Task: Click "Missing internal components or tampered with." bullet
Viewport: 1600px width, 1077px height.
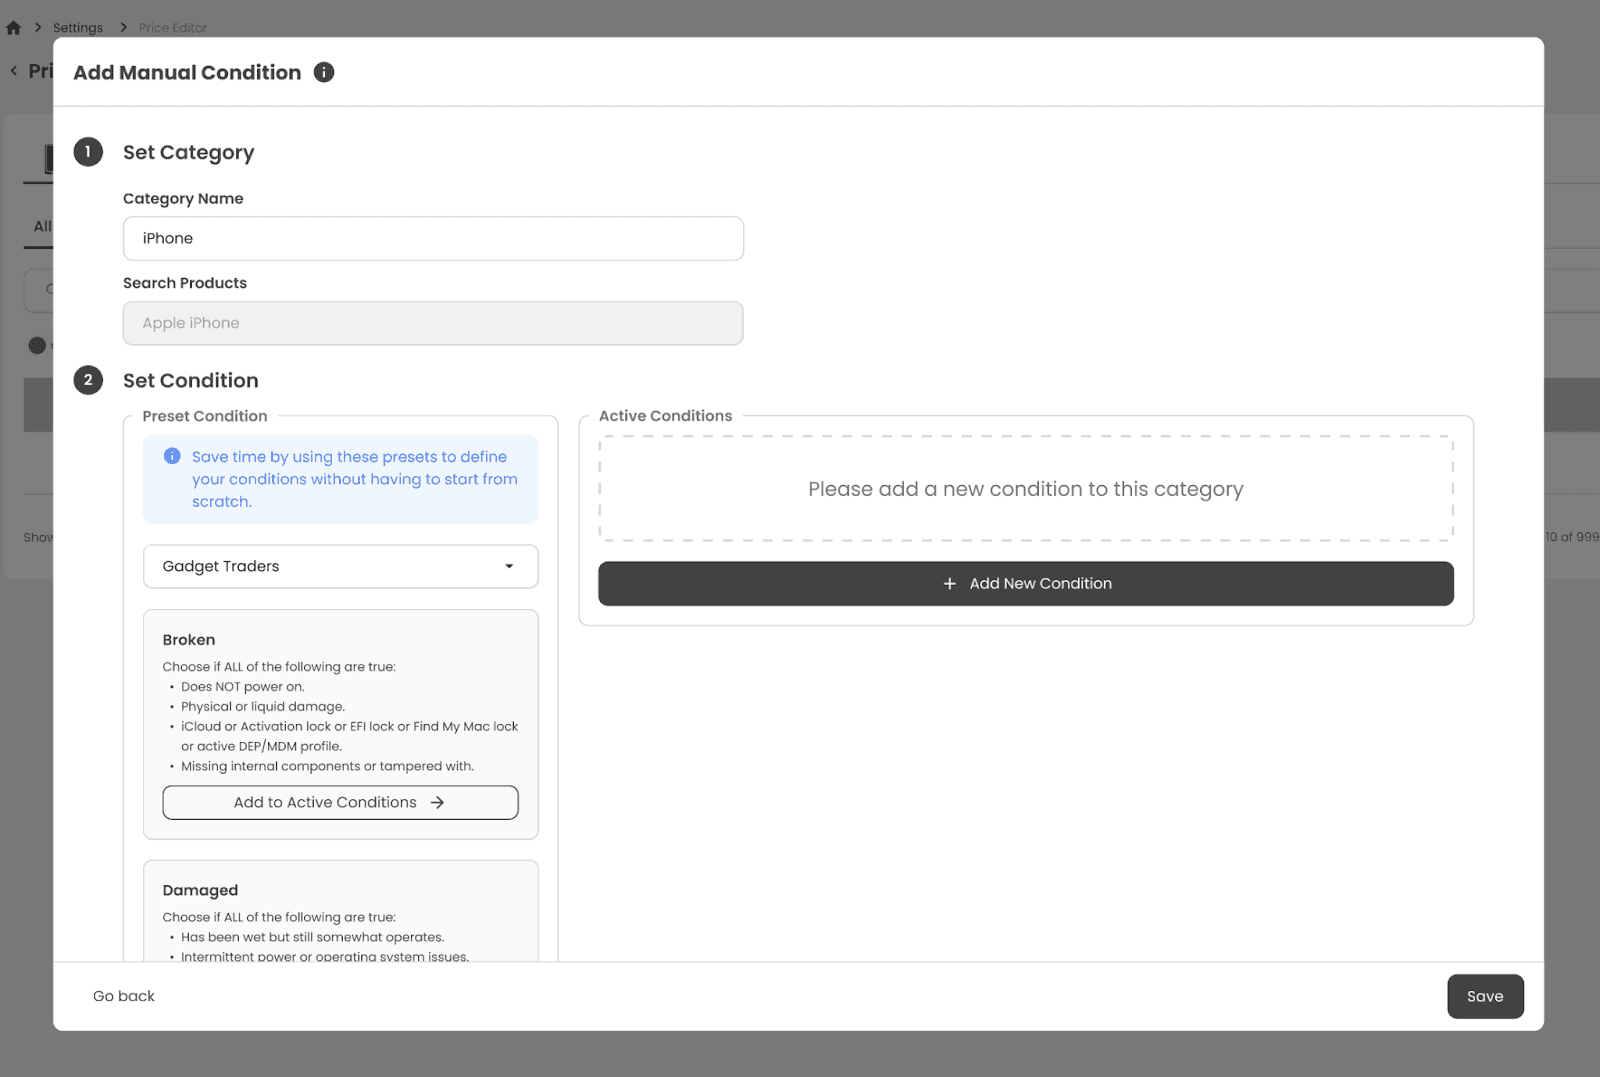Action: point(328,767)
